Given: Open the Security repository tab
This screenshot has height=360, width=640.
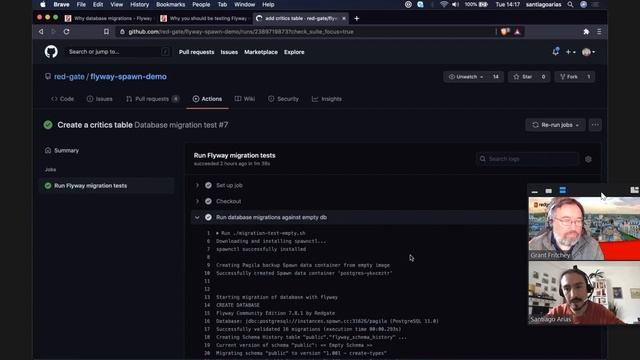Looking at the screenshot, I should [x=283, y=99].
